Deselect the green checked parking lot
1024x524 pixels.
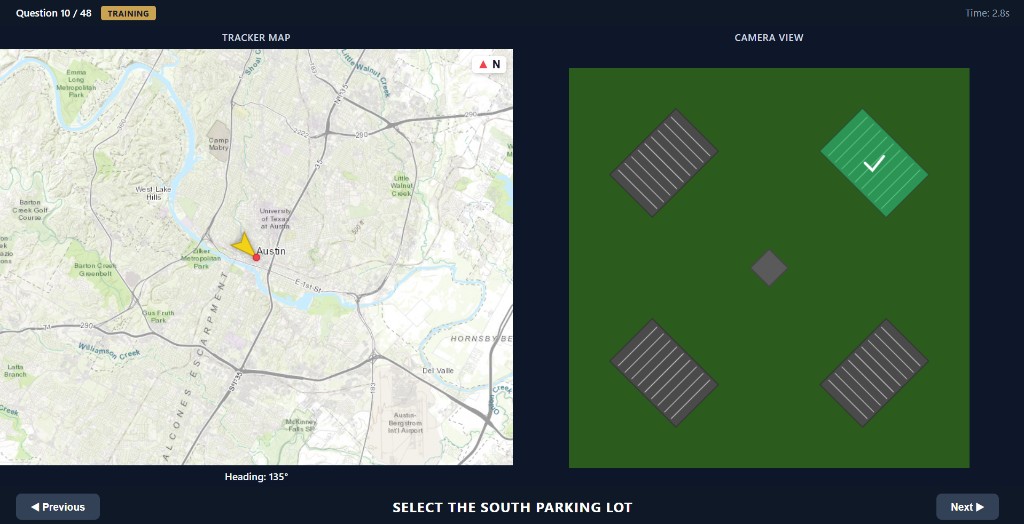tap(874, 163)
